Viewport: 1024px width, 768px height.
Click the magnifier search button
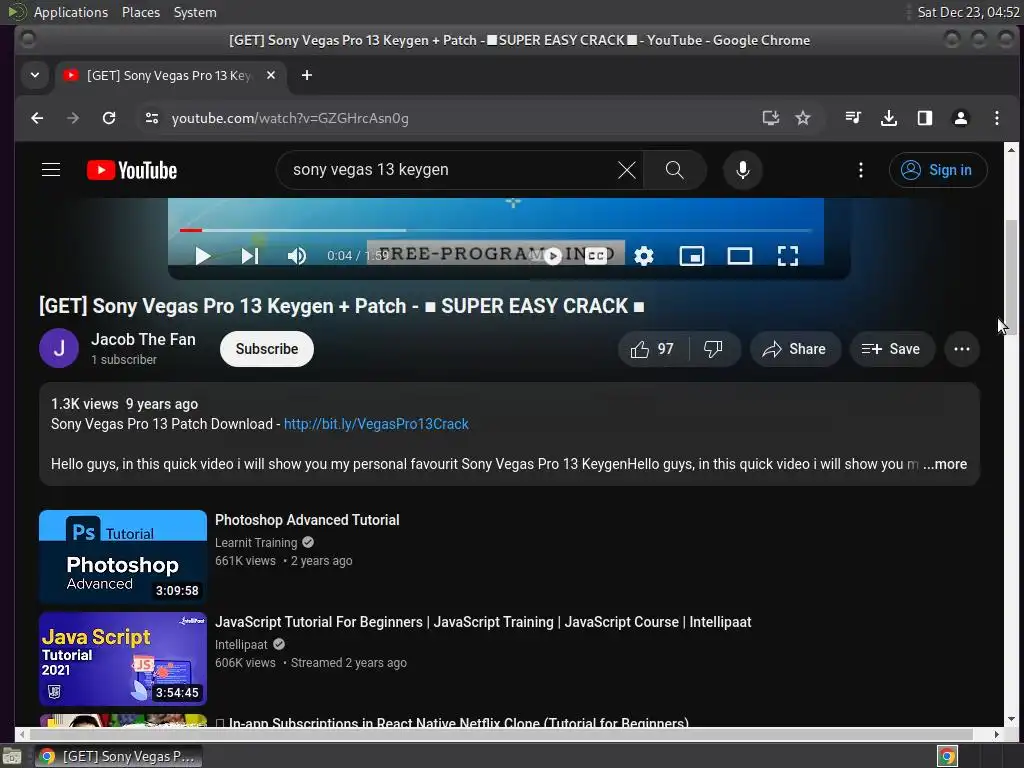pyautogui.click(x=675, y=170)
